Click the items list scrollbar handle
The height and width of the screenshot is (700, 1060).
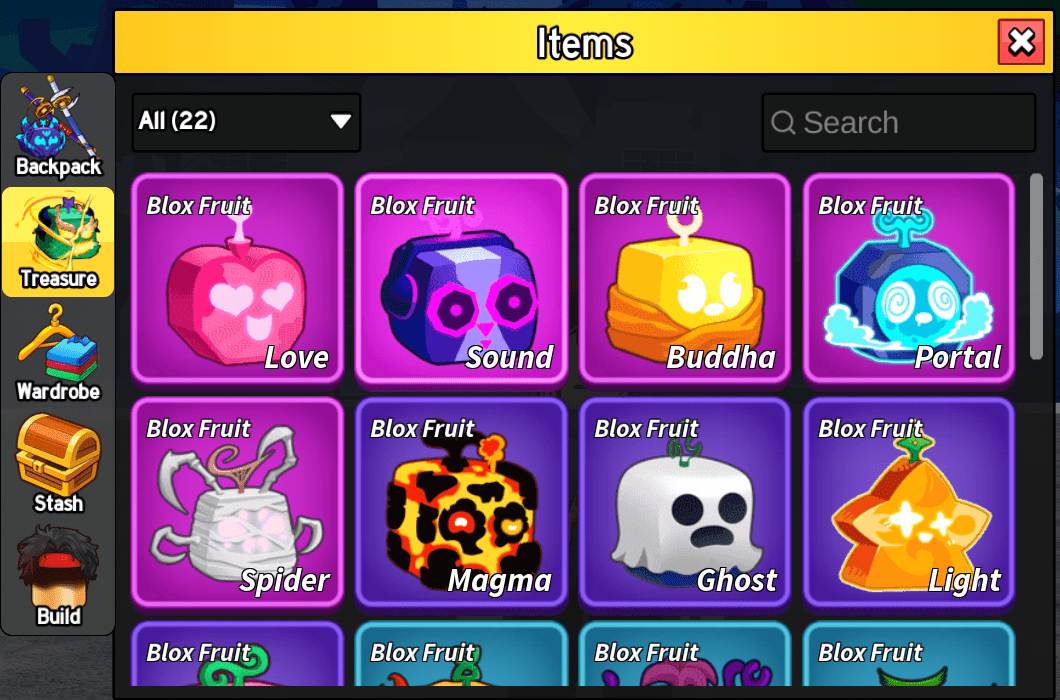coord(1036,266)
